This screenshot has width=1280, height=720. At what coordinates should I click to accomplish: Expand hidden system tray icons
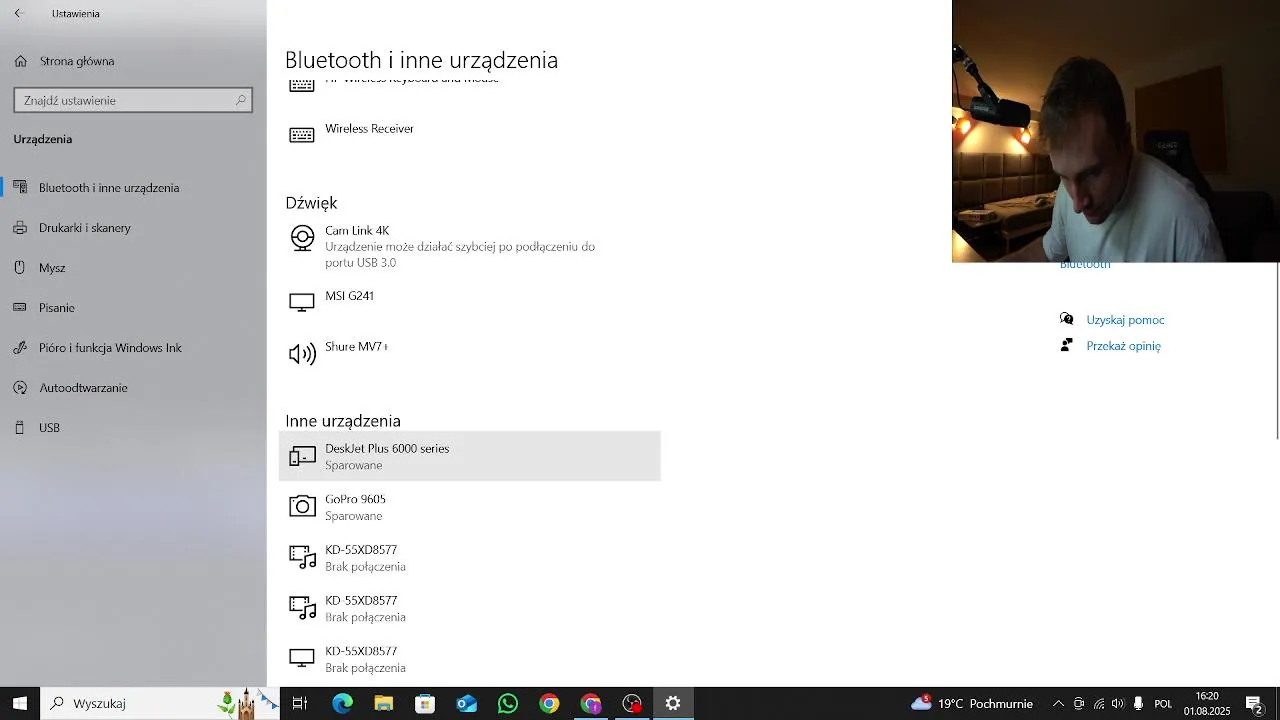pos(1058,704)
